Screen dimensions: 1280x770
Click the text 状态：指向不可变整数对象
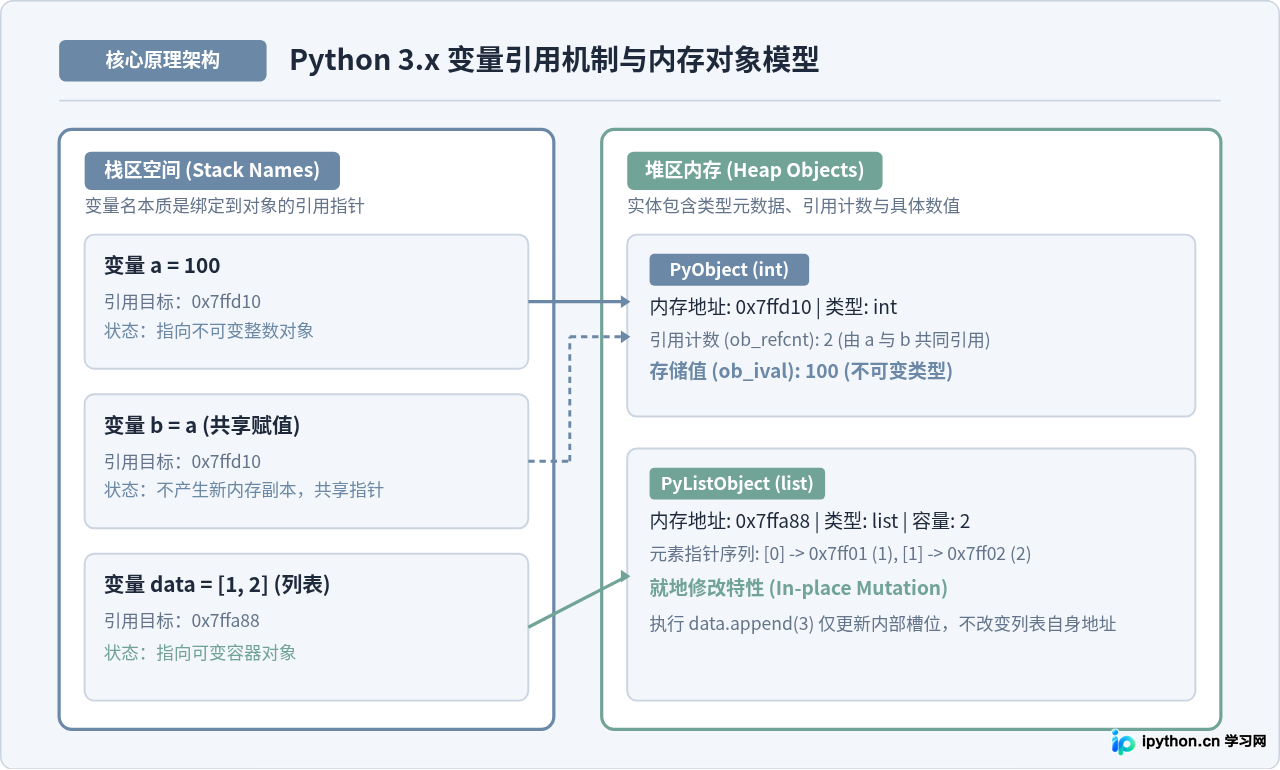point(209,330)
